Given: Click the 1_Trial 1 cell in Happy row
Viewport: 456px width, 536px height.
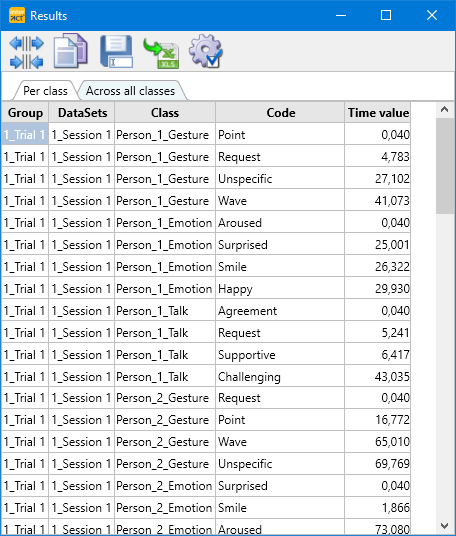Looking at the screenshot, I should pyautogui.click(x=25, y=289).
